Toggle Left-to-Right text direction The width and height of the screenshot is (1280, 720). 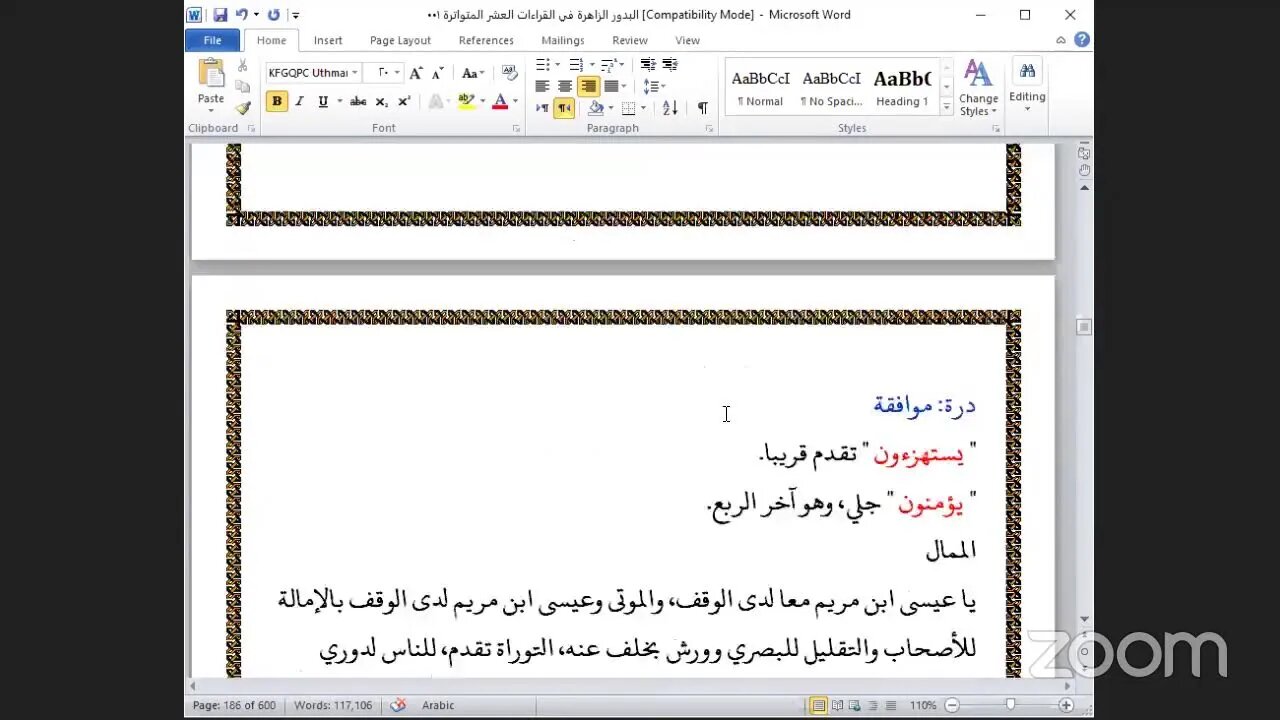tap(542, 108)
